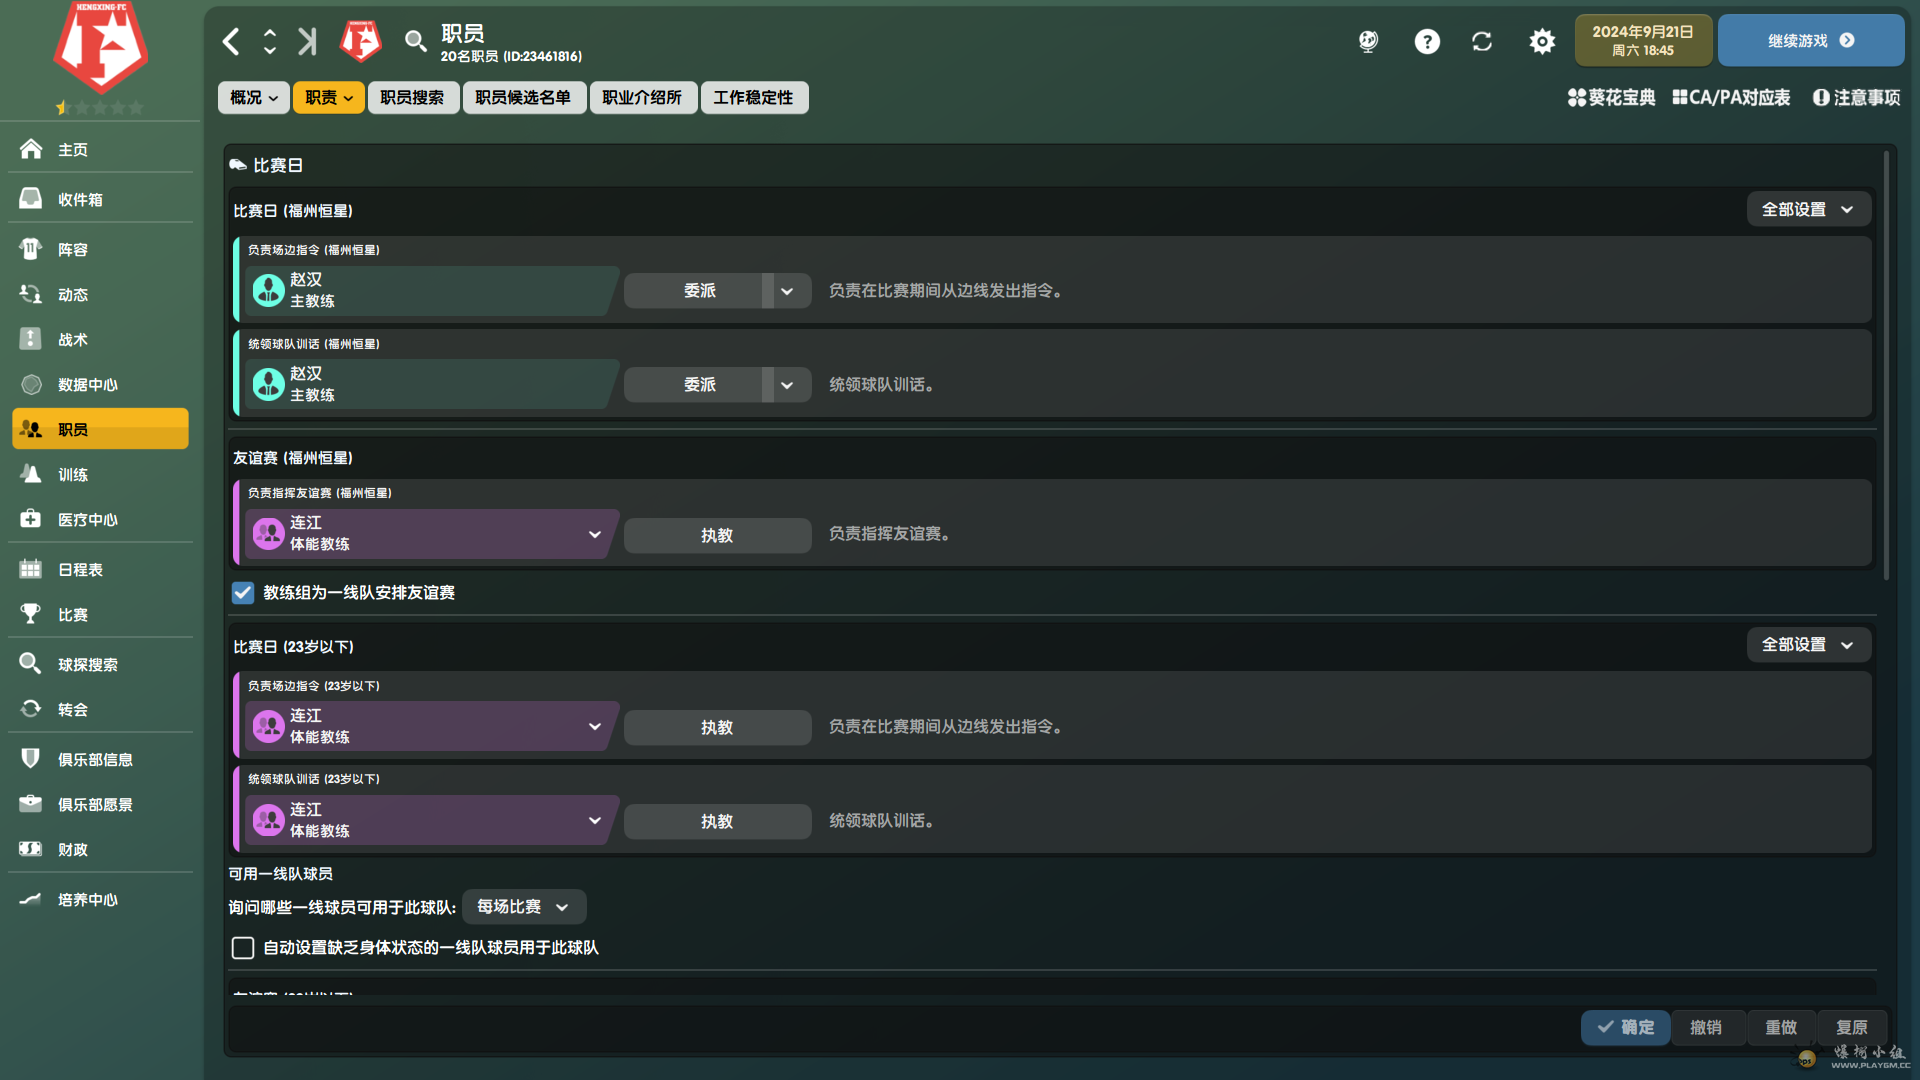Open settings gear icon
This screenshot has width=1920, height=1080.
[x=1542, y=41]
